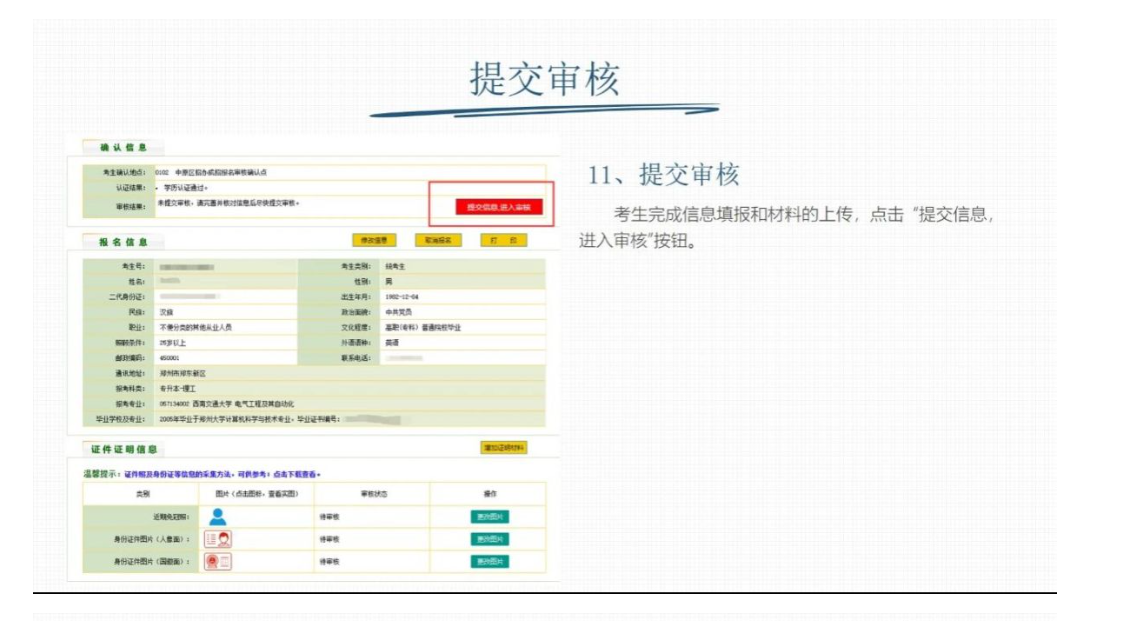View the 身份证件图片（国徽面）thumbnail icon

[218, 559]
